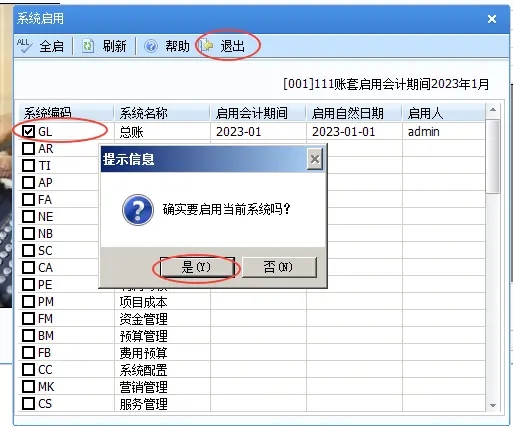Check the PM 项目成本 checkbox
Image resolution: width=513 pixels, height=426 pixels.
click(x=28, y=301)
